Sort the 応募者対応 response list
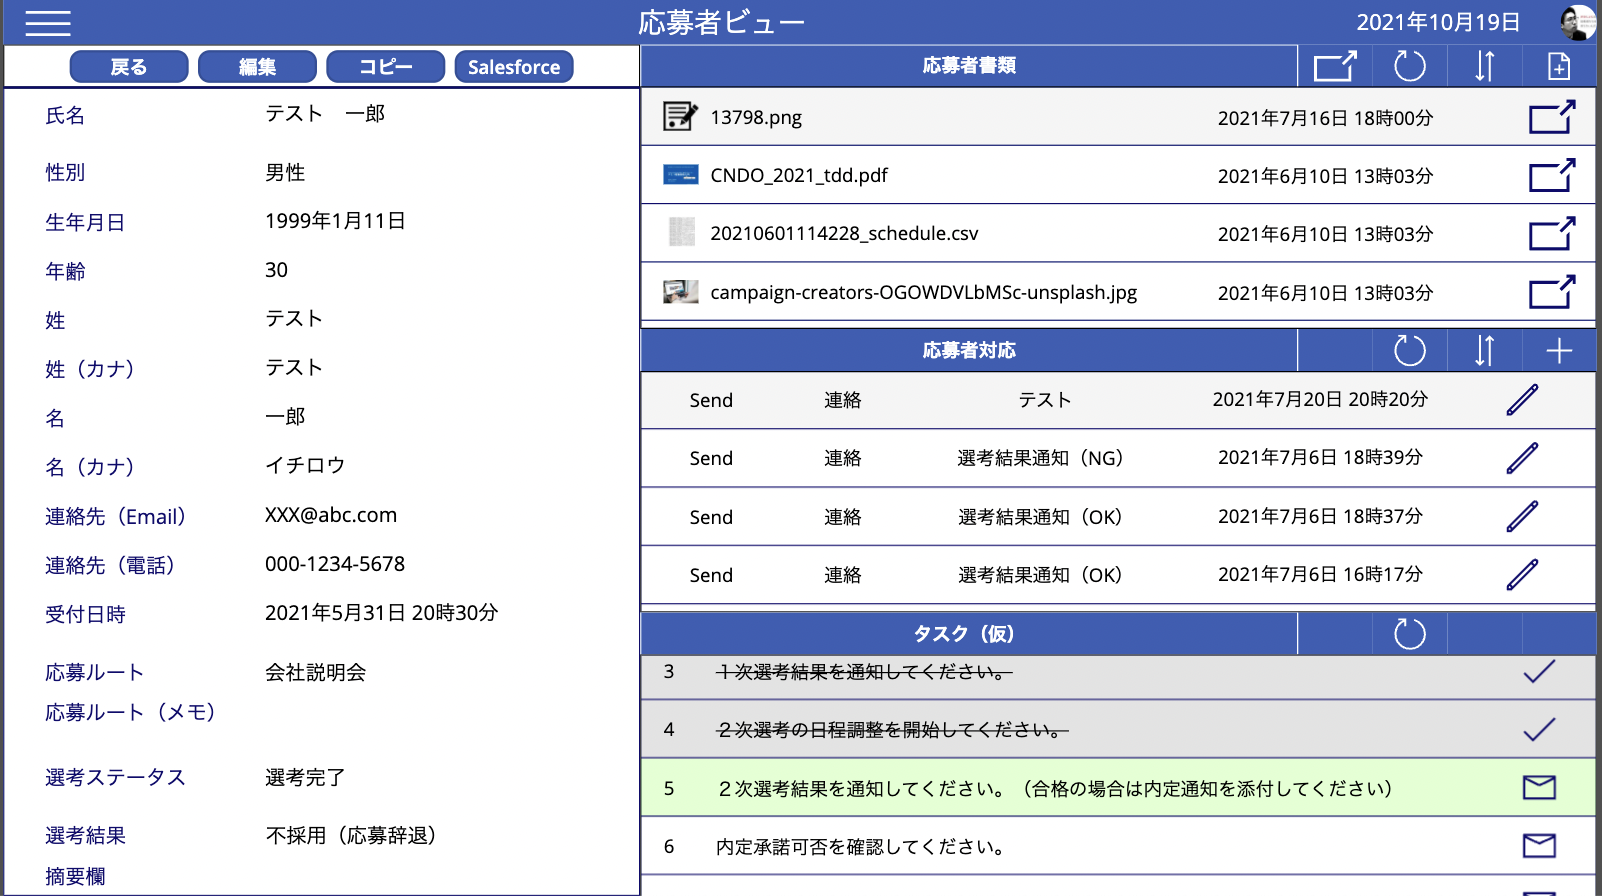Screen dimensions: 1602x896 pyautogui.click(x=1484, y=350)
